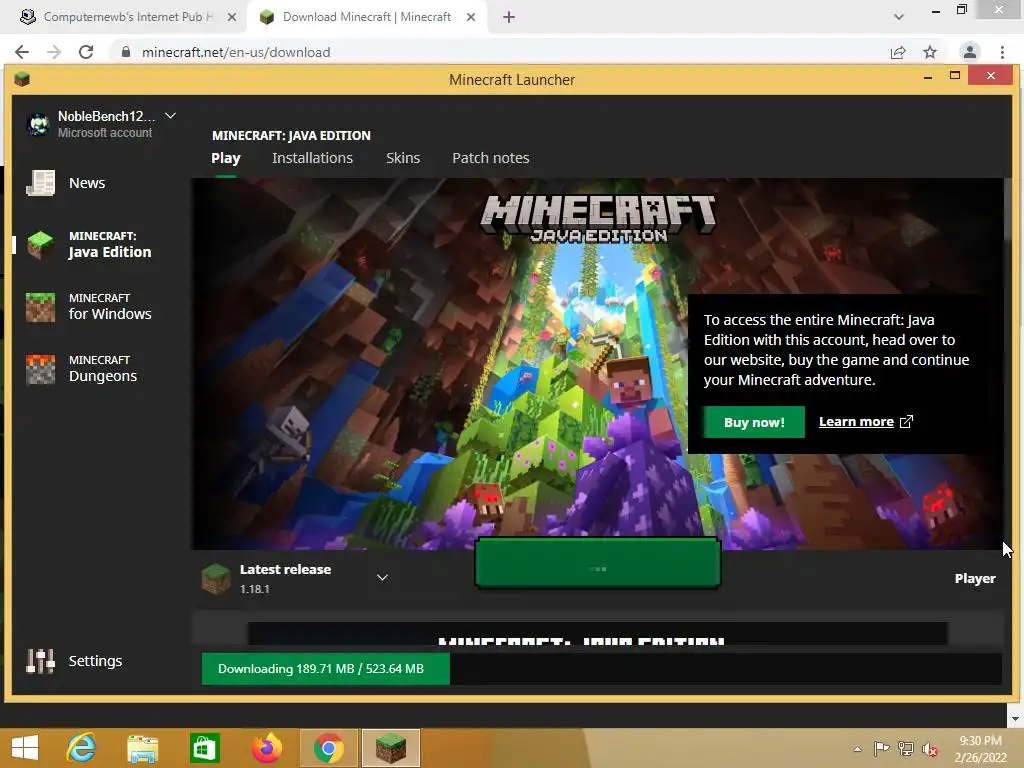Open Action Center flag icon

[882, 749]
